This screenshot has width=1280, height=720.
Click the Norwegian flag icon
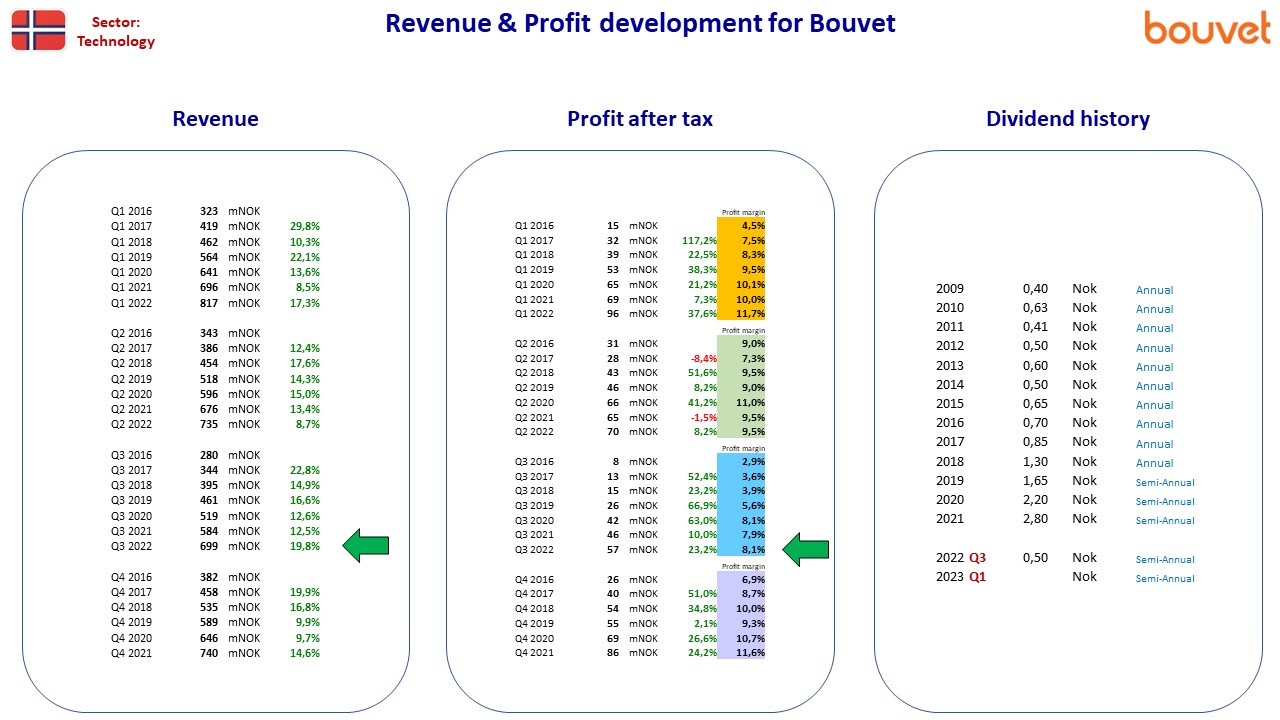(38, 30)
